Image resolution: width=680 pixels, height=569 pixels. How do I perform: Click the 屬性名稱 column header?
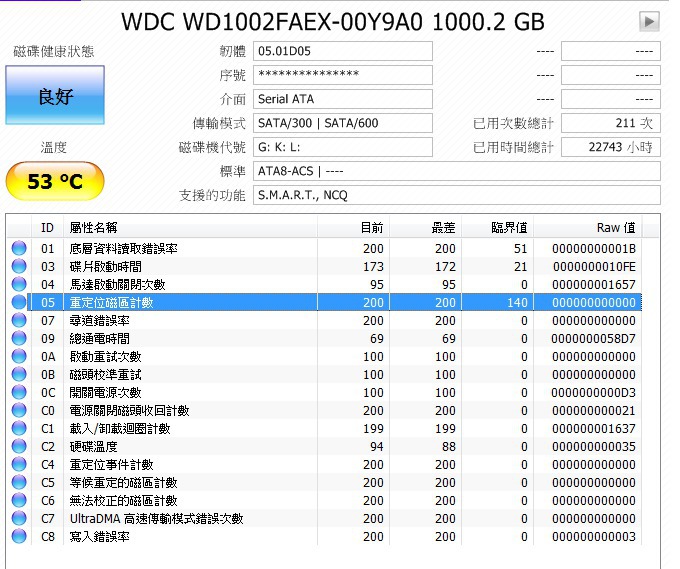(x=190, y=227)
